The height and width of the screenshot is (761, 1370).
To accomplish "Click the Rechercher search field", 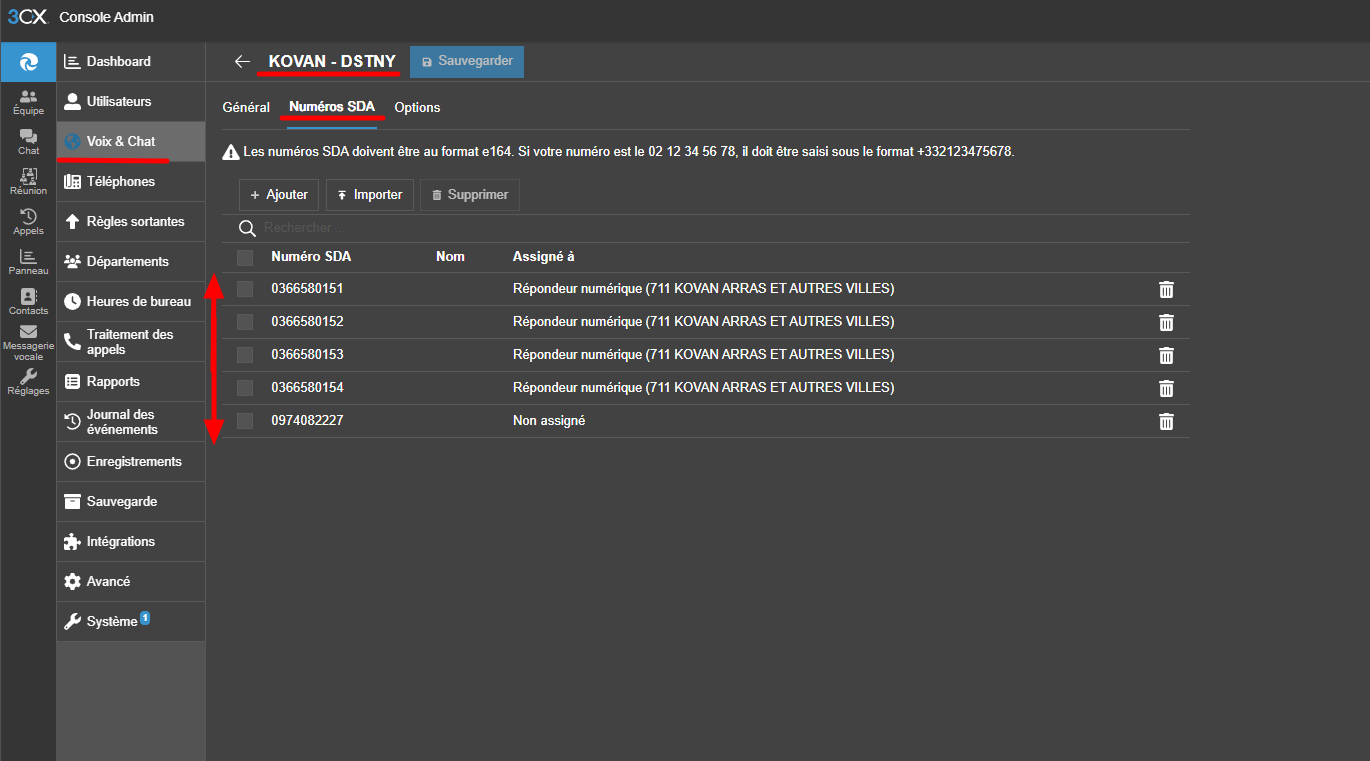I will (724, 229).
